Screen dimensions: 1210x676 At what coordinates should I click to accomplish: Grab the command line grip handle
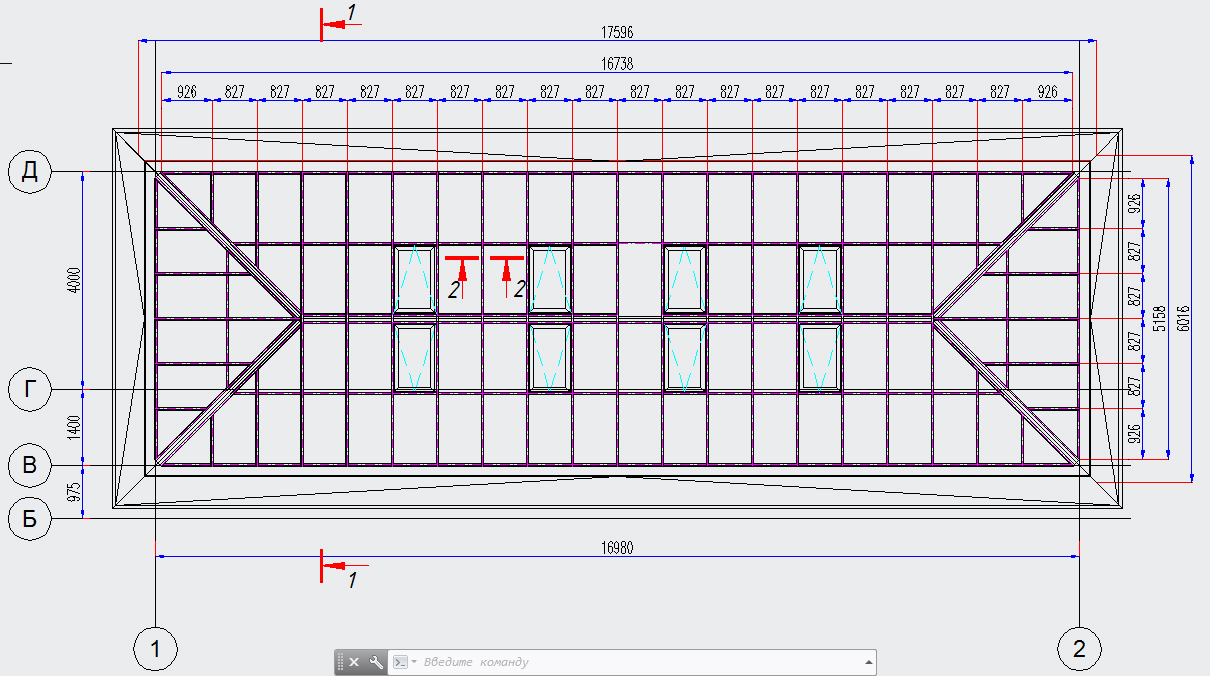point(340,662)
